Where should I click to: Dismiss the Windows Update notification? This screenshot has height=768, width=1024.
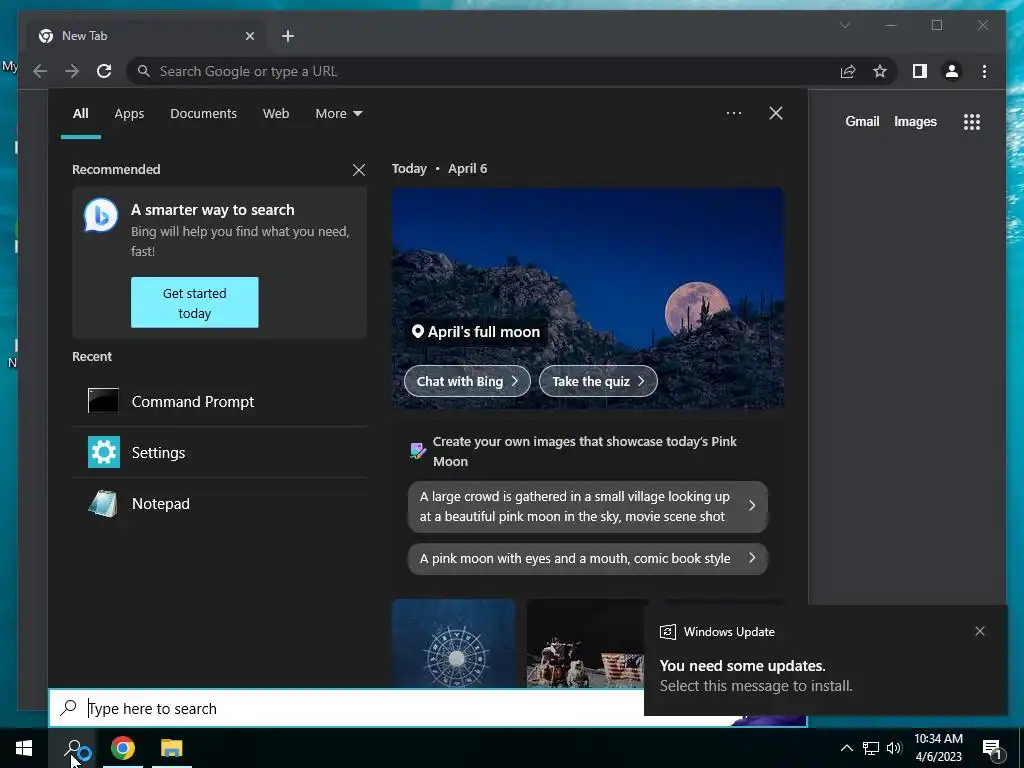point(980,632)
